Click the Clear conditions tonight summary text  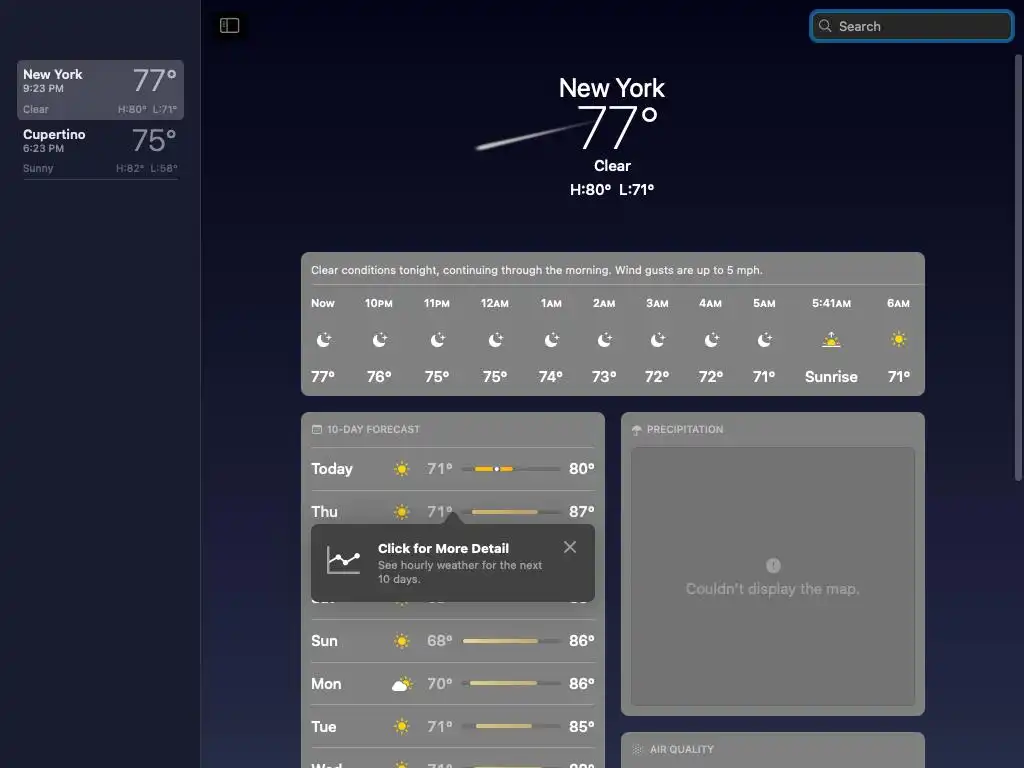[x=537, y=270]
